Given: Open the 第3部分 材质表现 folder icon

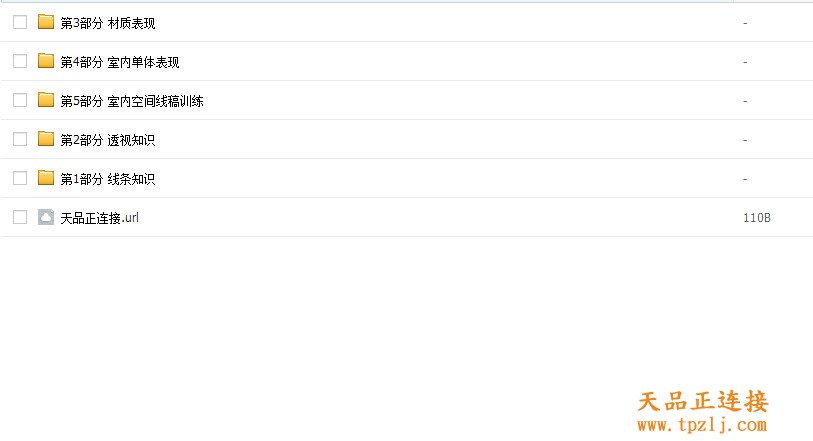Looking at the screenshot, I should click(46, 22).
